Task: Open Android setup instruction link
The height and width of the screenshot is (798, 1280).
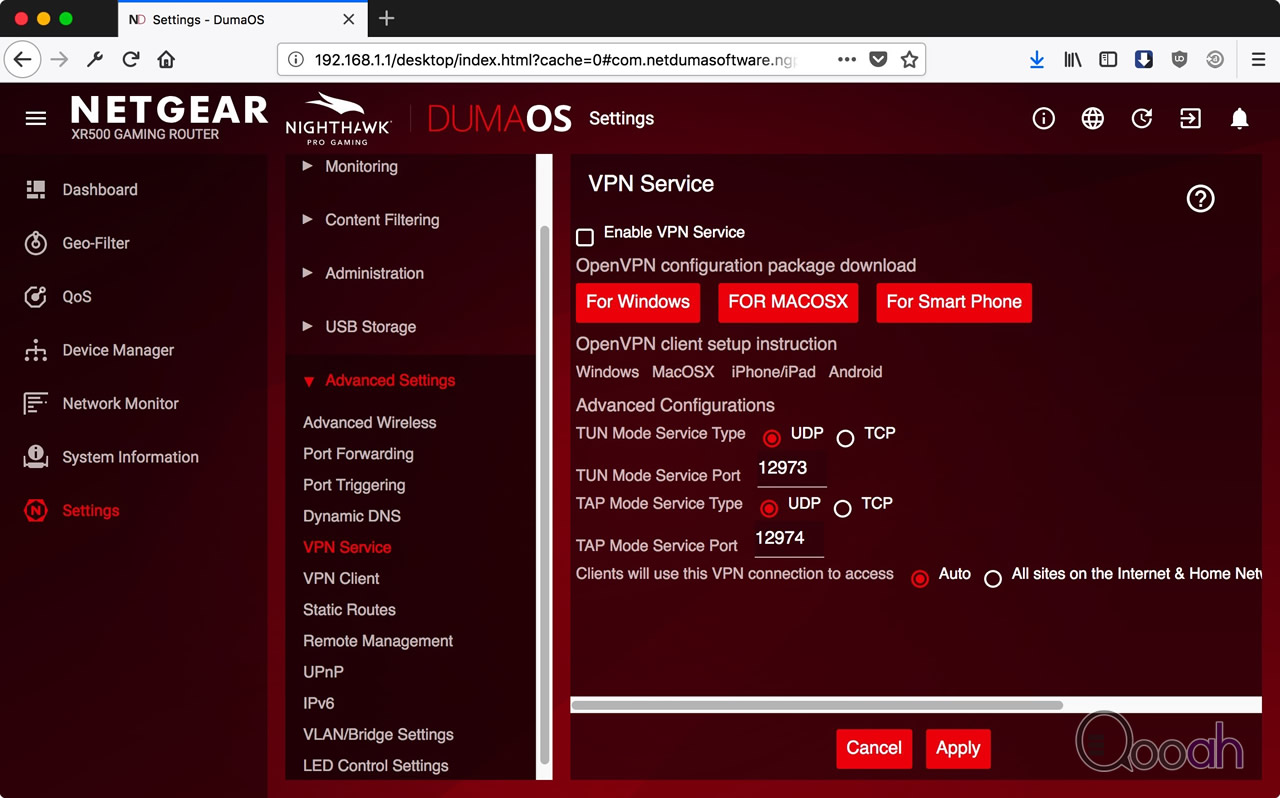Action: click(x=855, y=372)
